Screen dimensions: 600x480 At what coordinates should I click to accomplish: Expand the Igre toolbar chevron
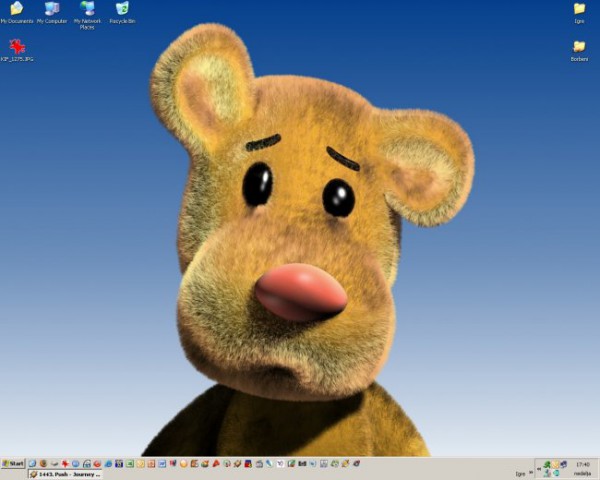coord(531,472)
